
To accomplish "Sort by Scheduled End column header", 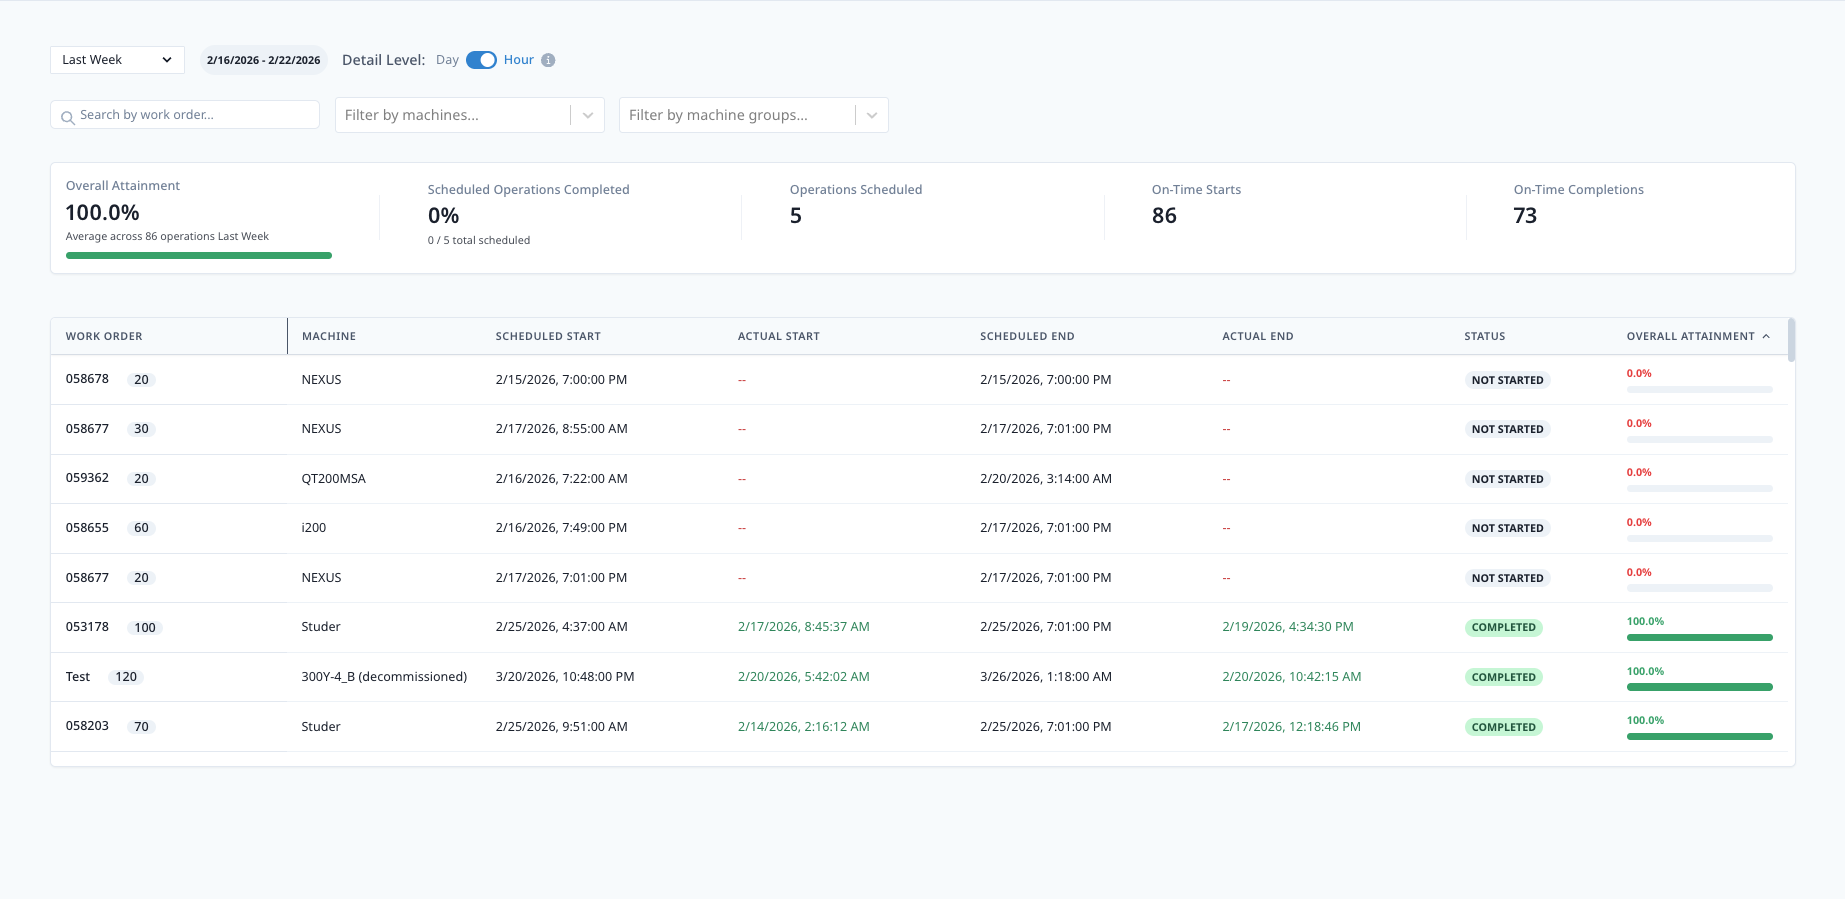I will [x=1027, y=336].
